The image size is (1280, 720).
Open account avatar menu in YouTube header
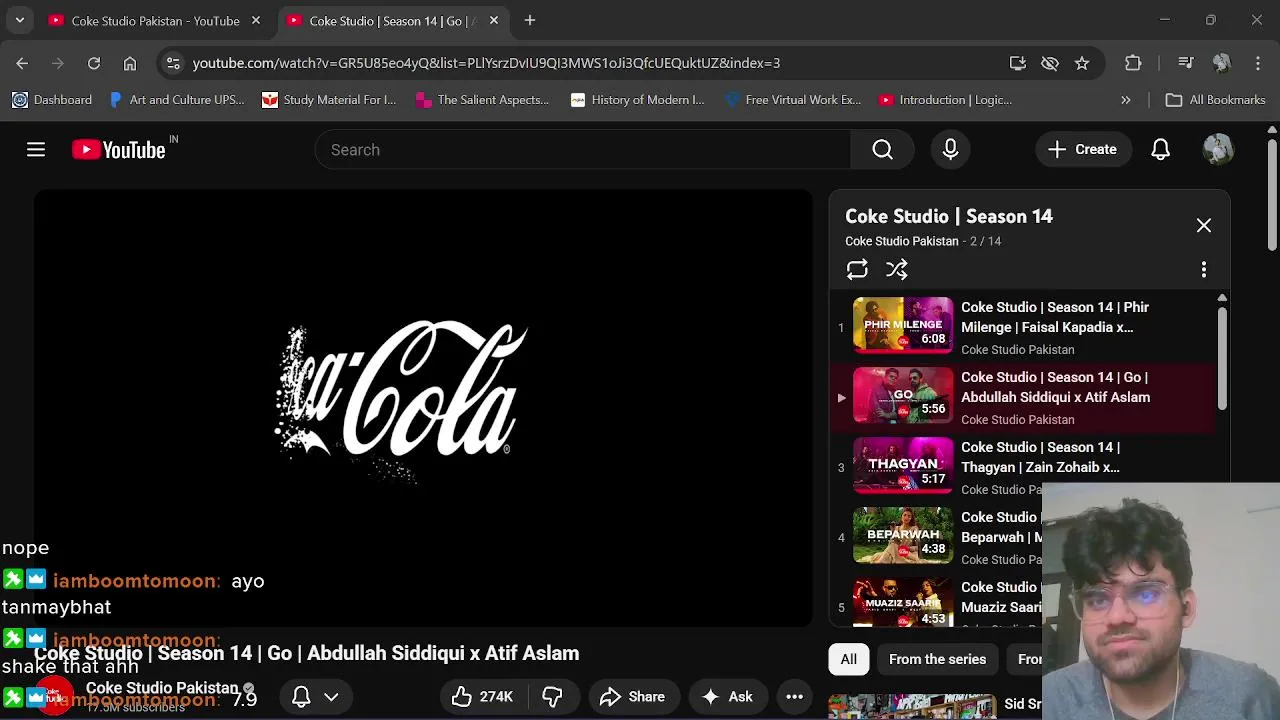point(1217,150)
